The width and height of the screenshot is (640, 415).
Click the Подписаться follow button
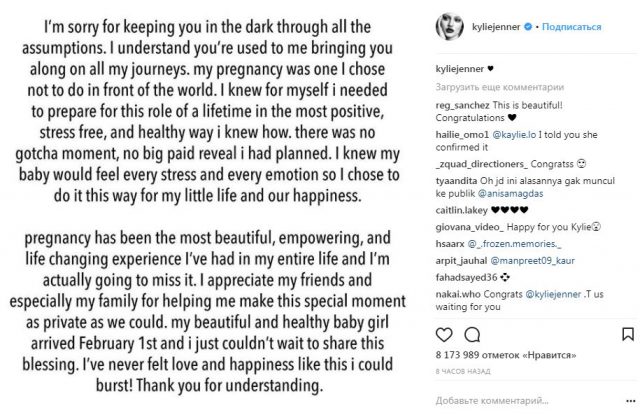point(571,27)
